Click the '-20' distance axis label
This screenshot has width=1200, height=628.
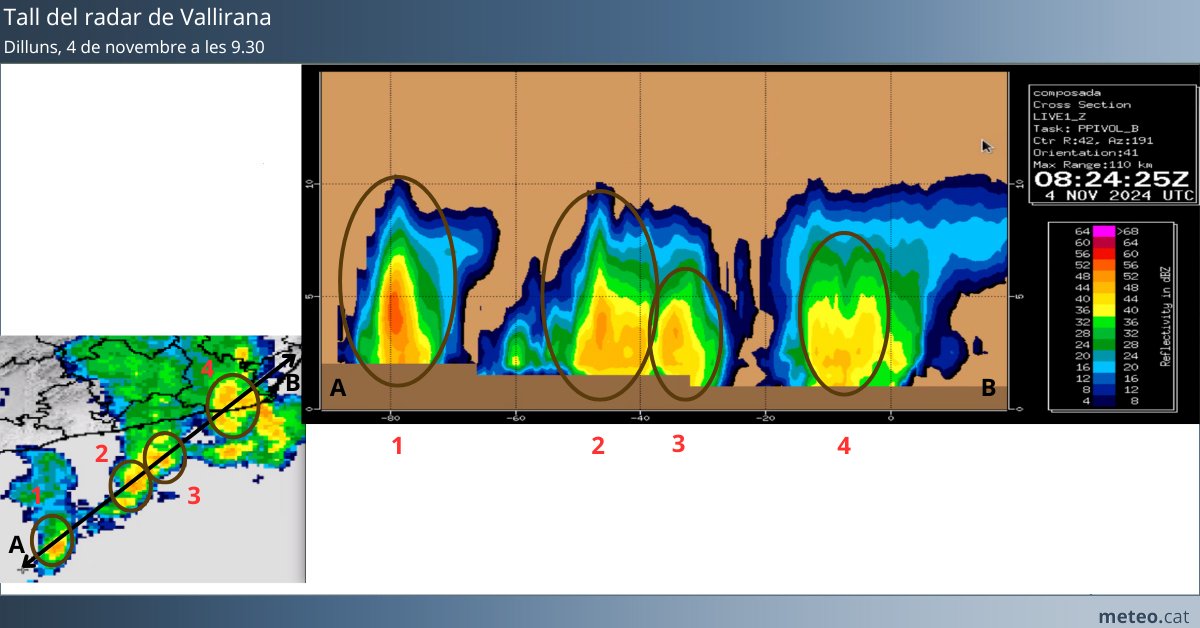point(765,417)
